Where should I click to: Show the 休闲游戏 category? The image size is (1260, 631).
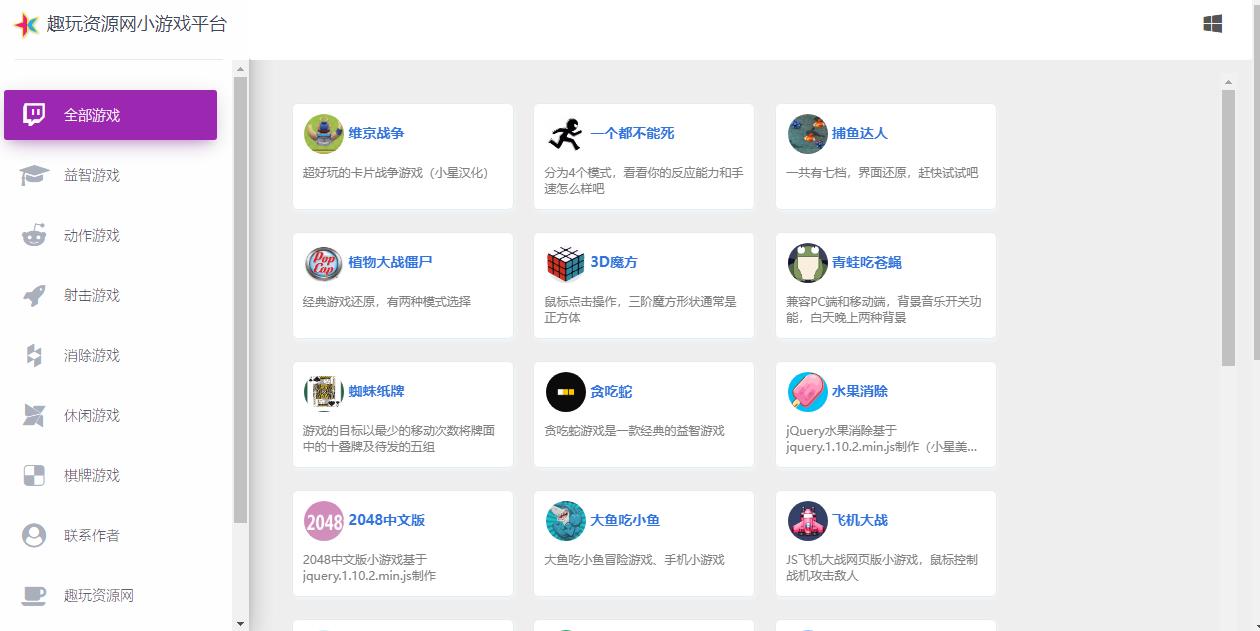pos(110,415)
